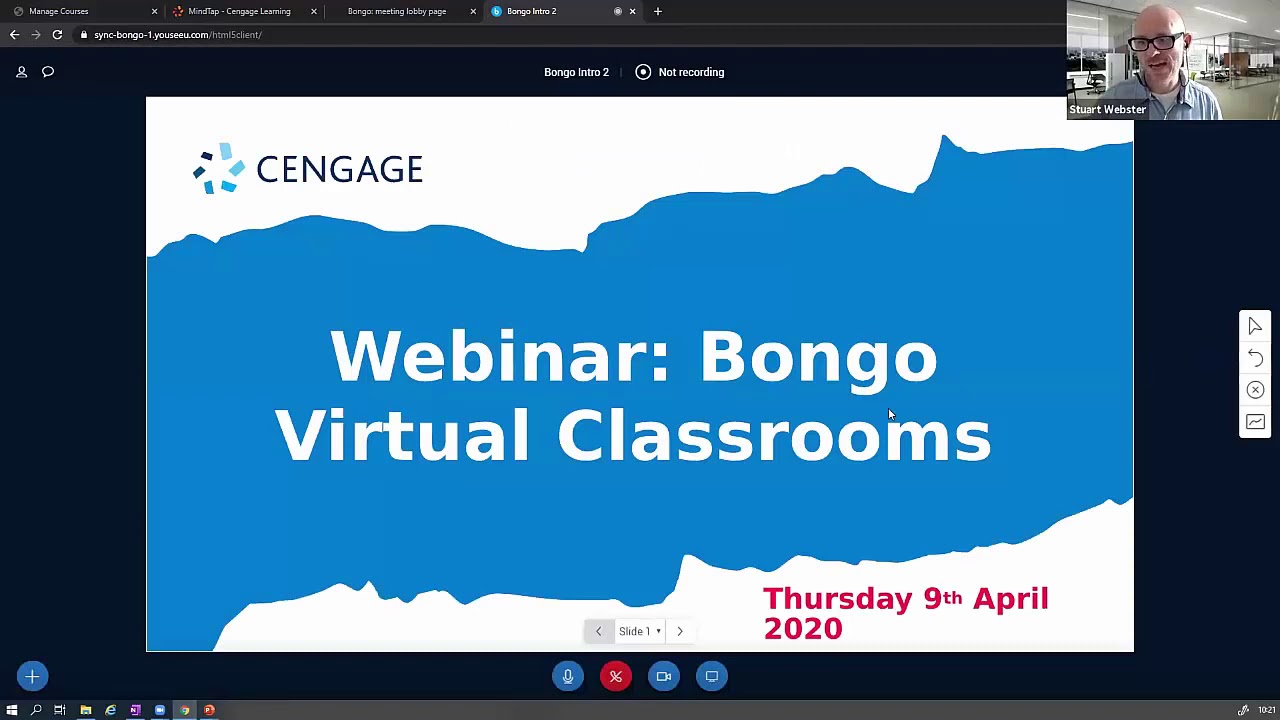The width and height of the screenshot is (1280, 720).
Task: Switch to Chrome on the taskbar
Action: 185,710
